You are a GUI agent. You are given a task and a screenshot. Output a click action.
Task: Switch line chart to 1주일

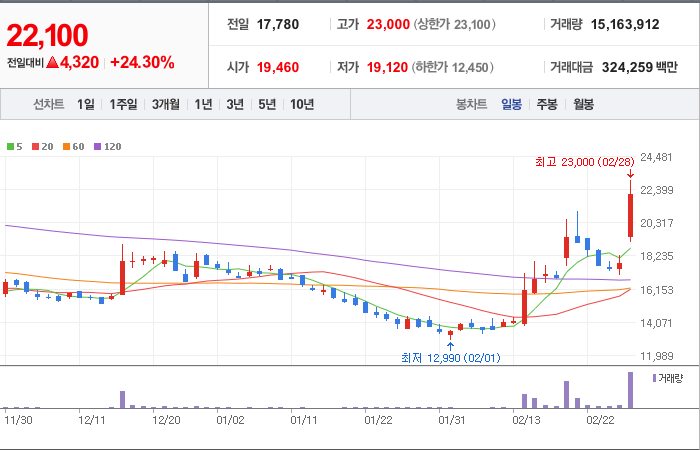[x=123, y=104]
